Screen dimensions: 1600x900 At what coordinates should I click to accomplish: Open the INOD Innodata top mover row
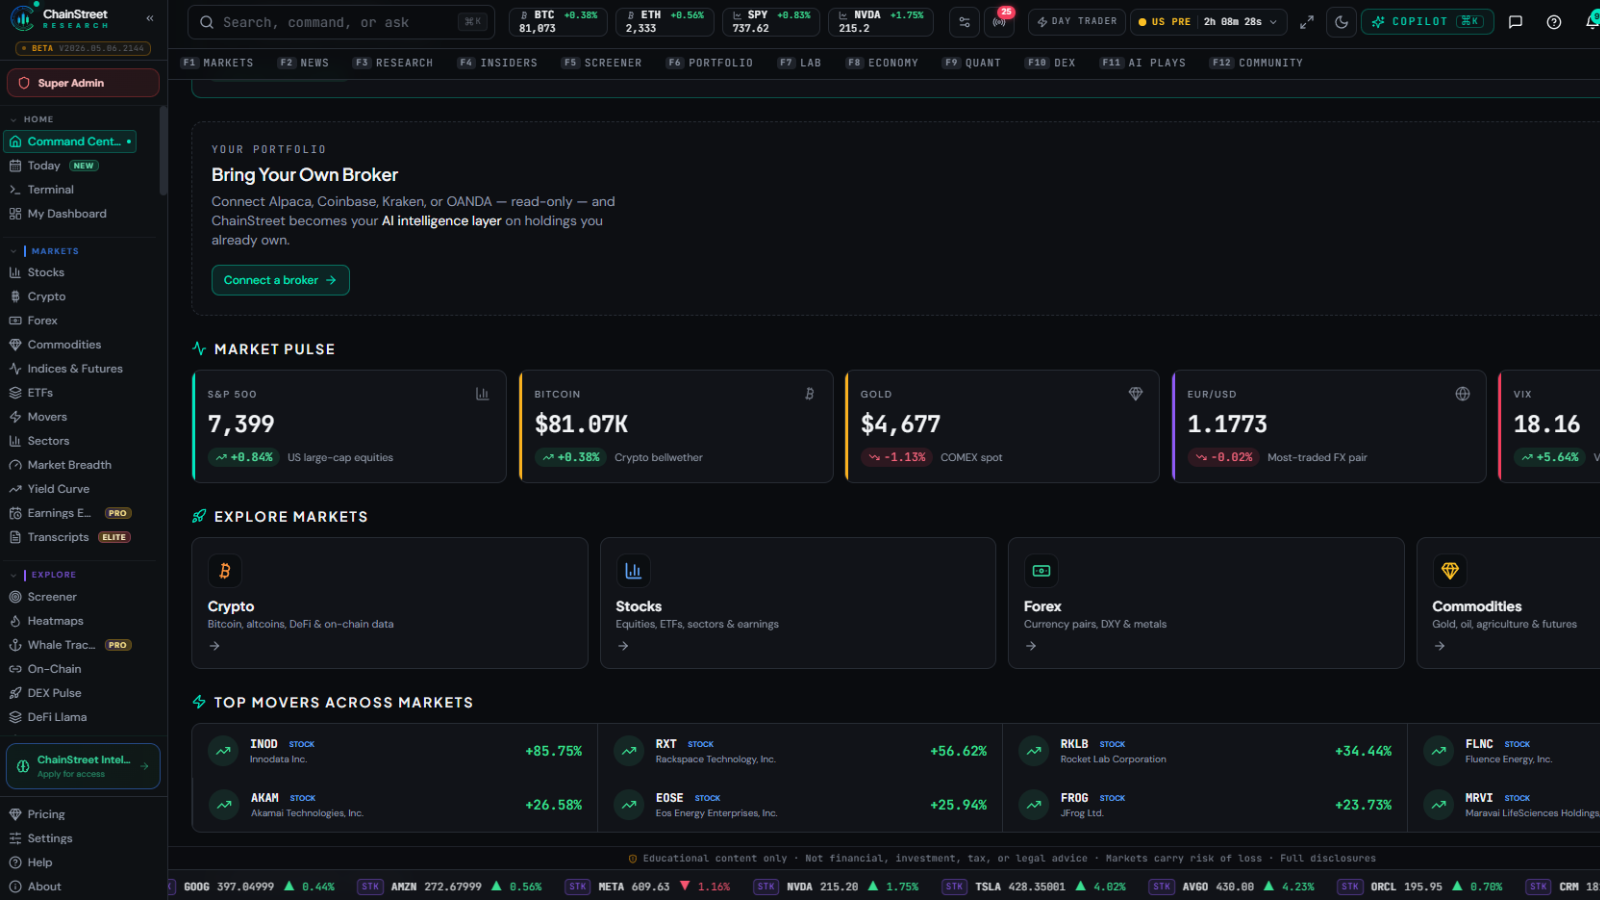click(395, 751)
